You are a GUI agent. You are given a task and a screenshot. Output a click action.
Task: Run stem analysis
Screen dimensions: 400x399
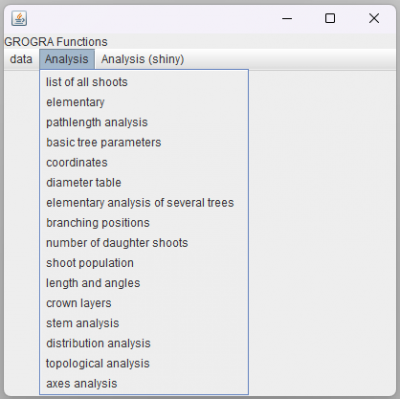pyautogui.click(x=144, y=323)
